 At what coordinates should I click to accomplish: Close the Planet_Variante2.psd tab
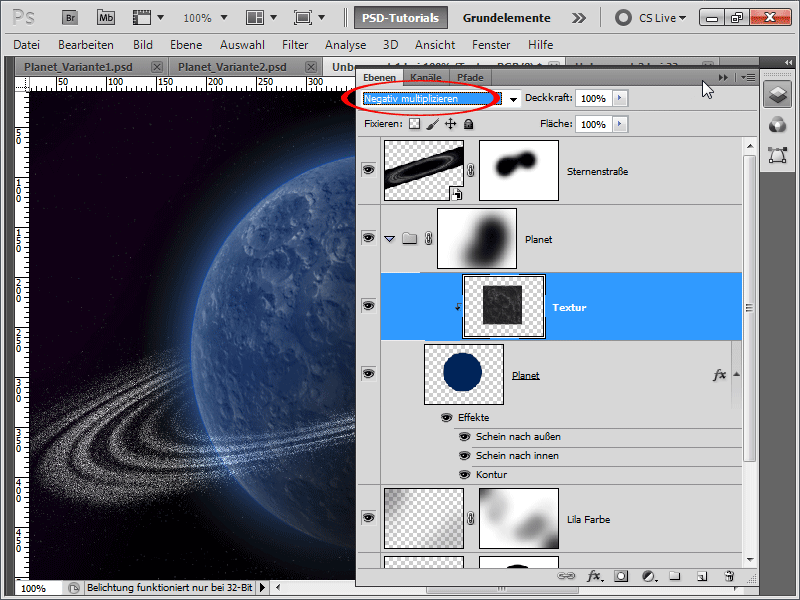311,67
